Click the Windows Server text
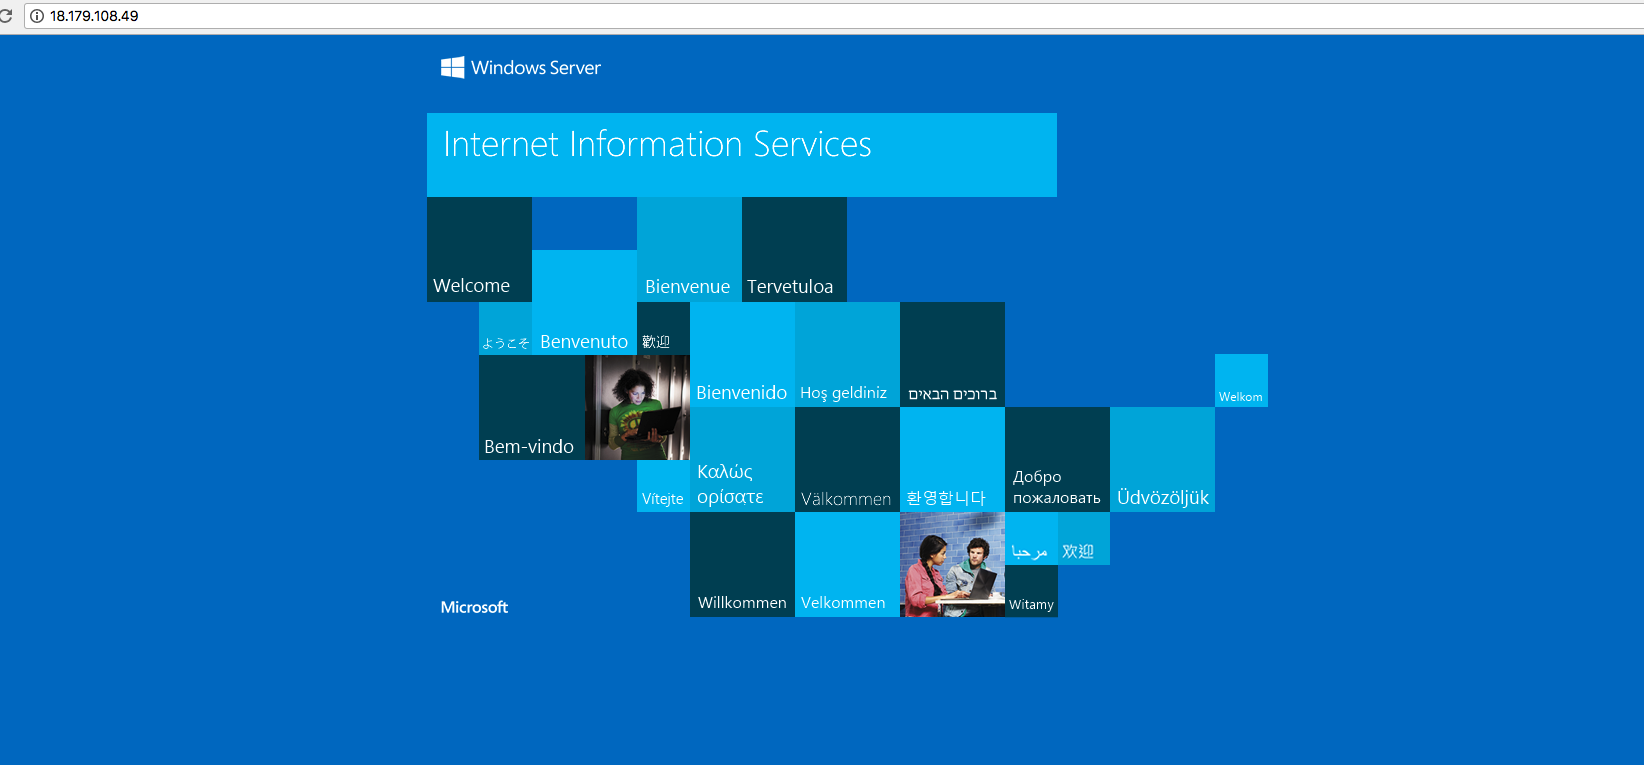 point(536,68)
